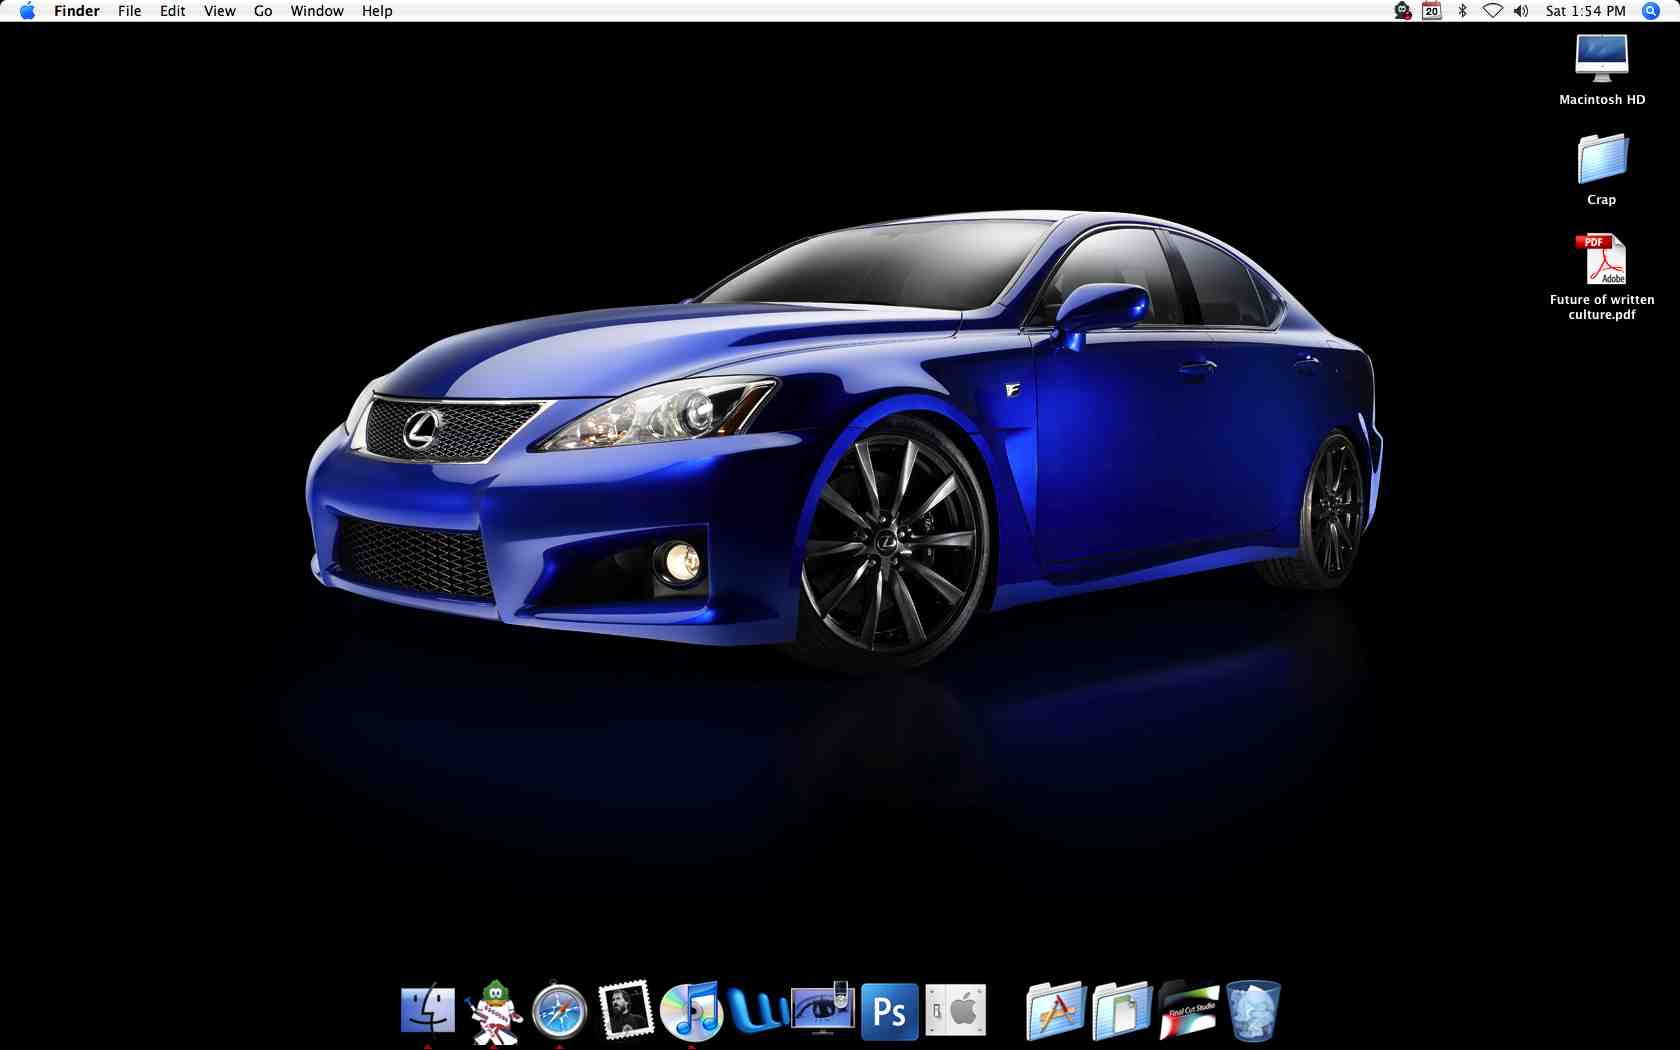Image resolution: width=1680 pixels, height=1050 pixels.
Task: Launch Photoshop from the Dock
Action: (x=889, y=1012)
